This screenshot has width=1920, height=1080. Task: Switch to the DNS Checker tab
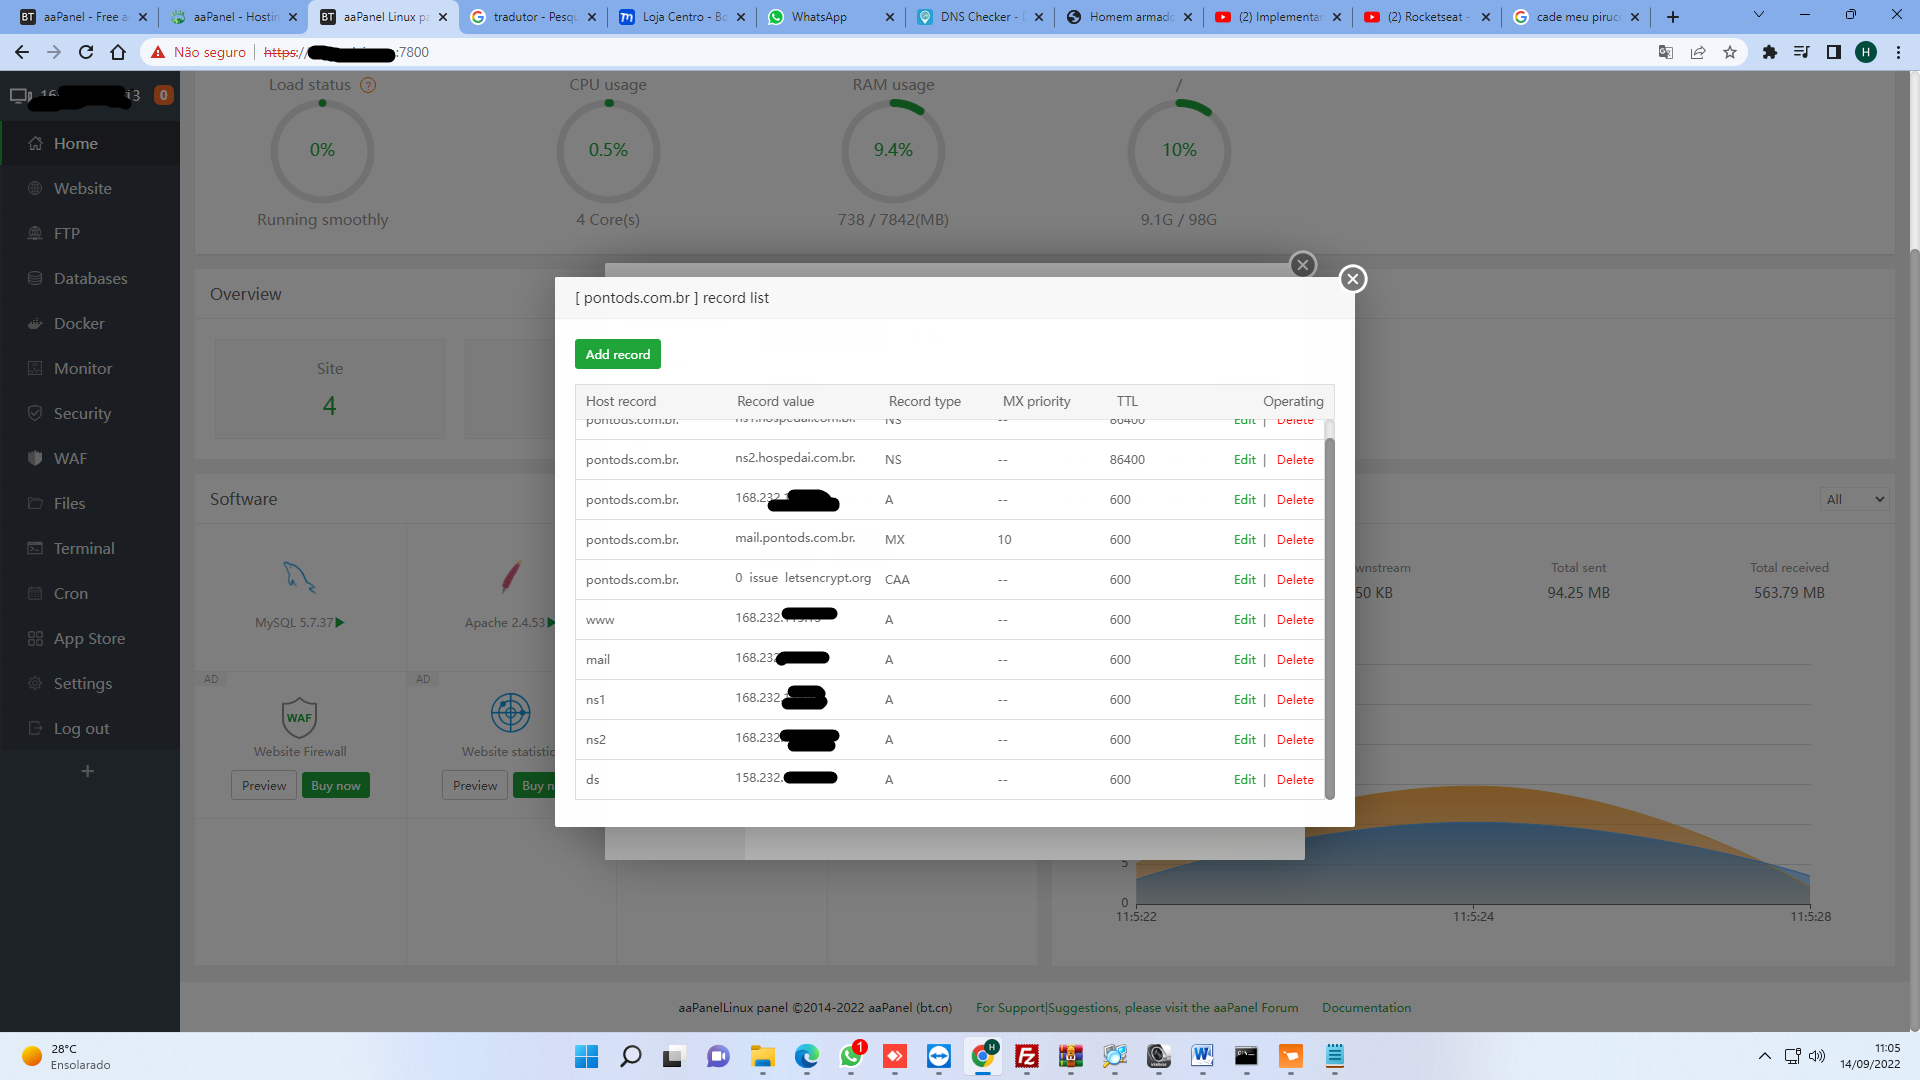click(980, 17)
